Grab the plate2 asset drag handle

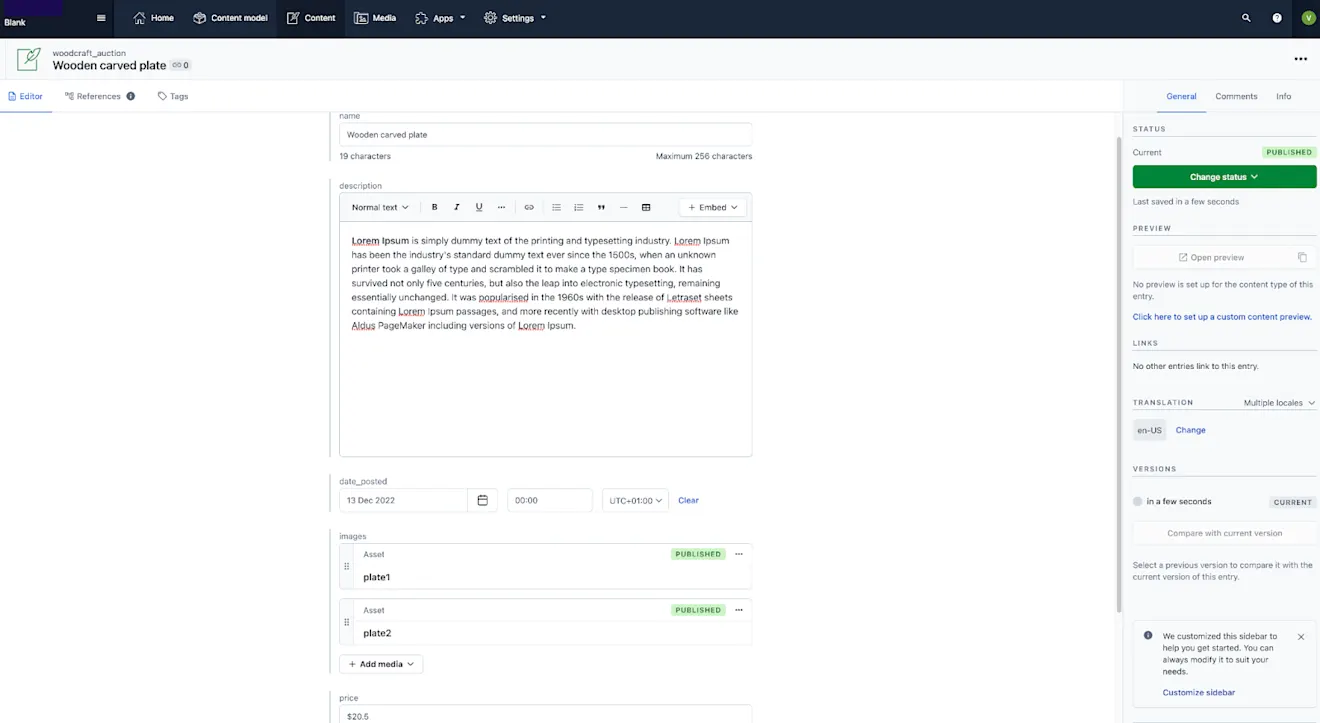click(347, 623)
